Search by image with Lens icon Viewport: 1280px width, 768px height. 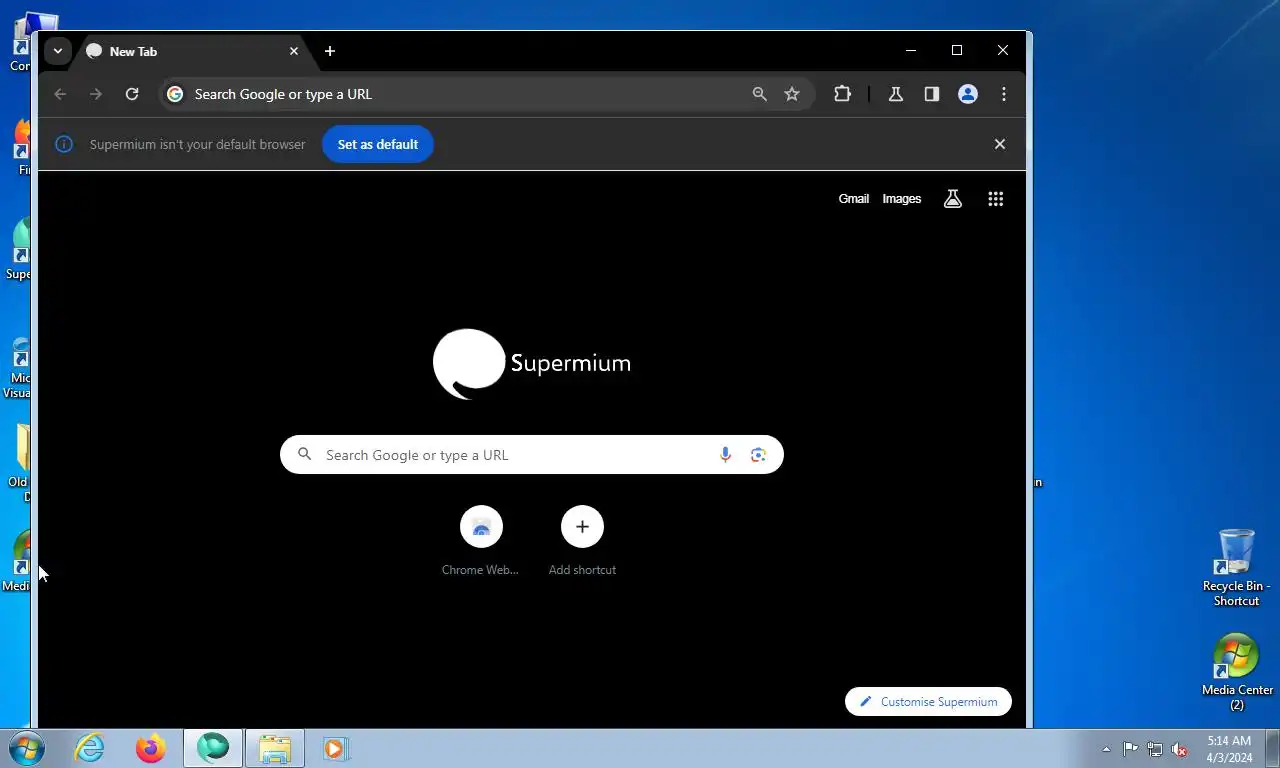759,455
